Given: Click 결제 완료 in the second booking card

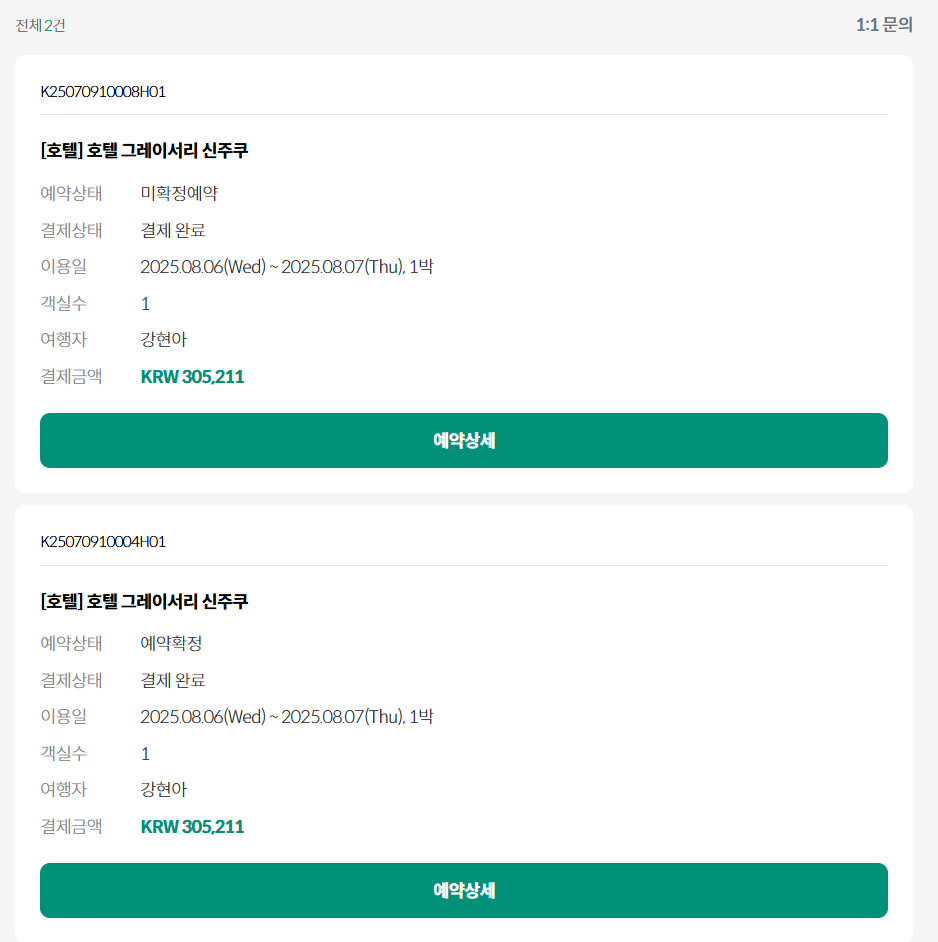Looking at the screenshot, I should pyautogui.click(x=173, y=680).
